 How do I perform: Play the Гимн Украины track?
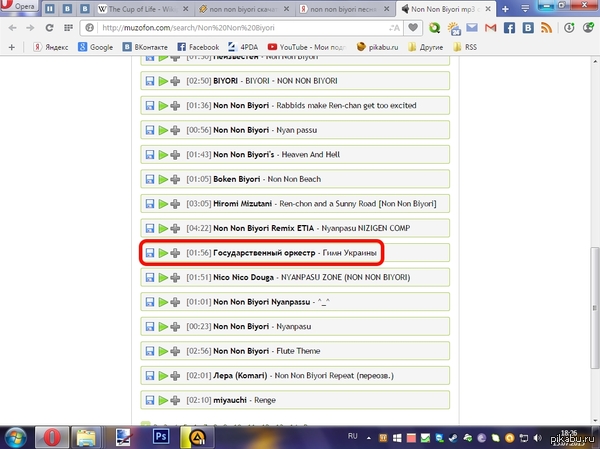click(163, 252)
